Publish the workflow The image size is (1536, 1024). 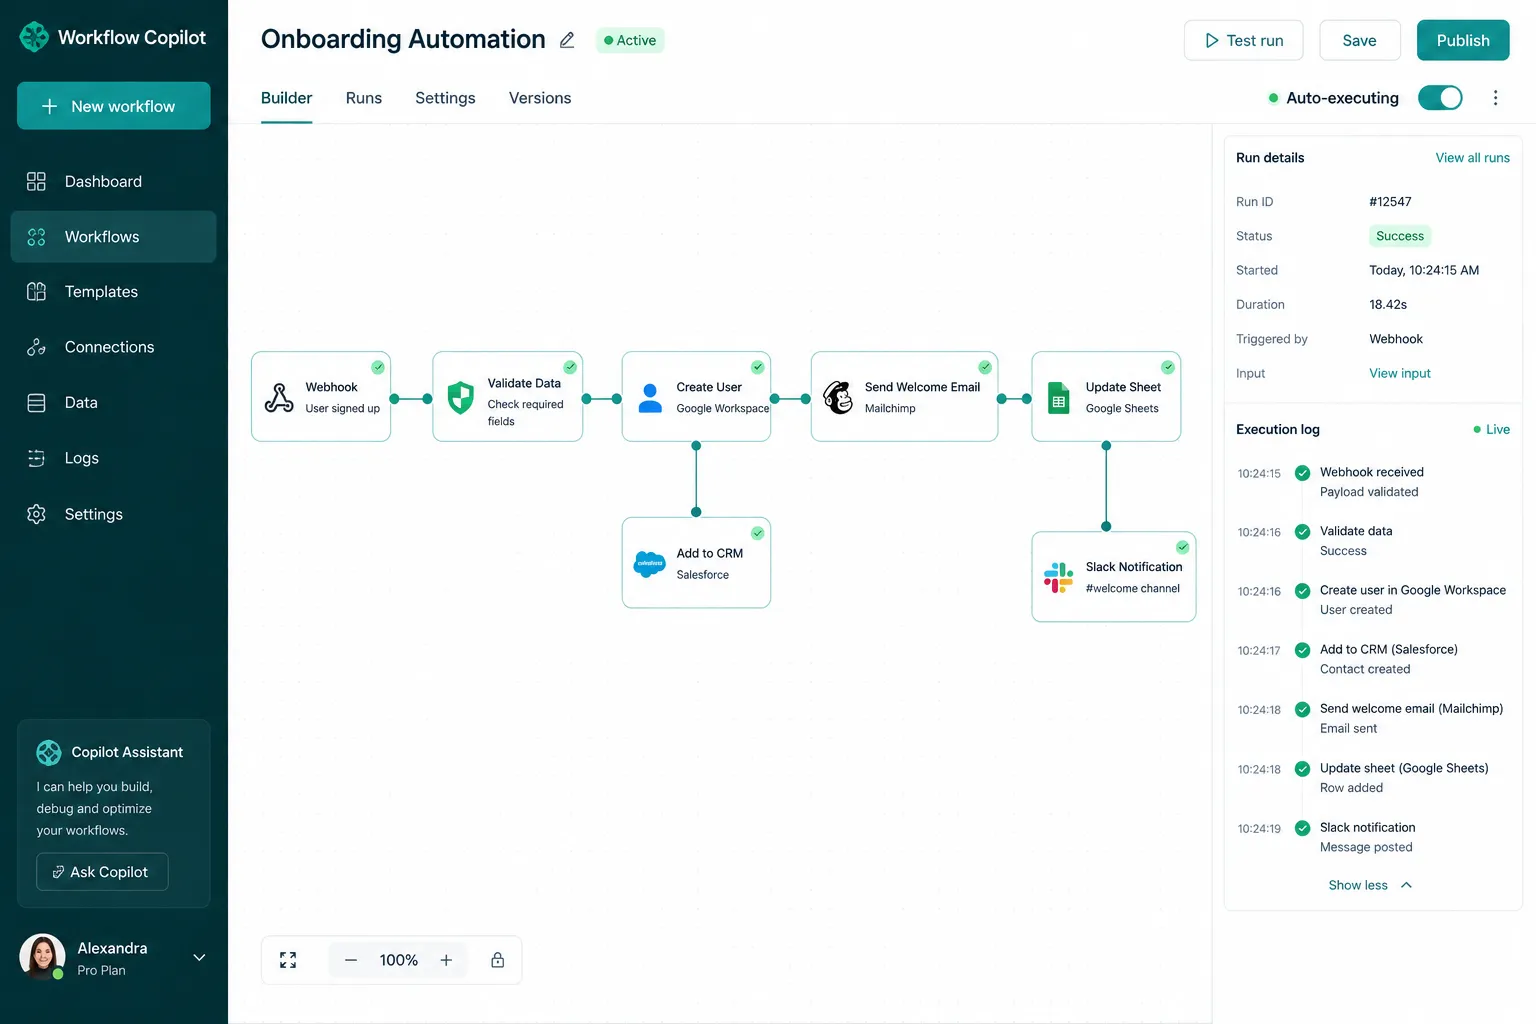click(x=1463, y=40)
